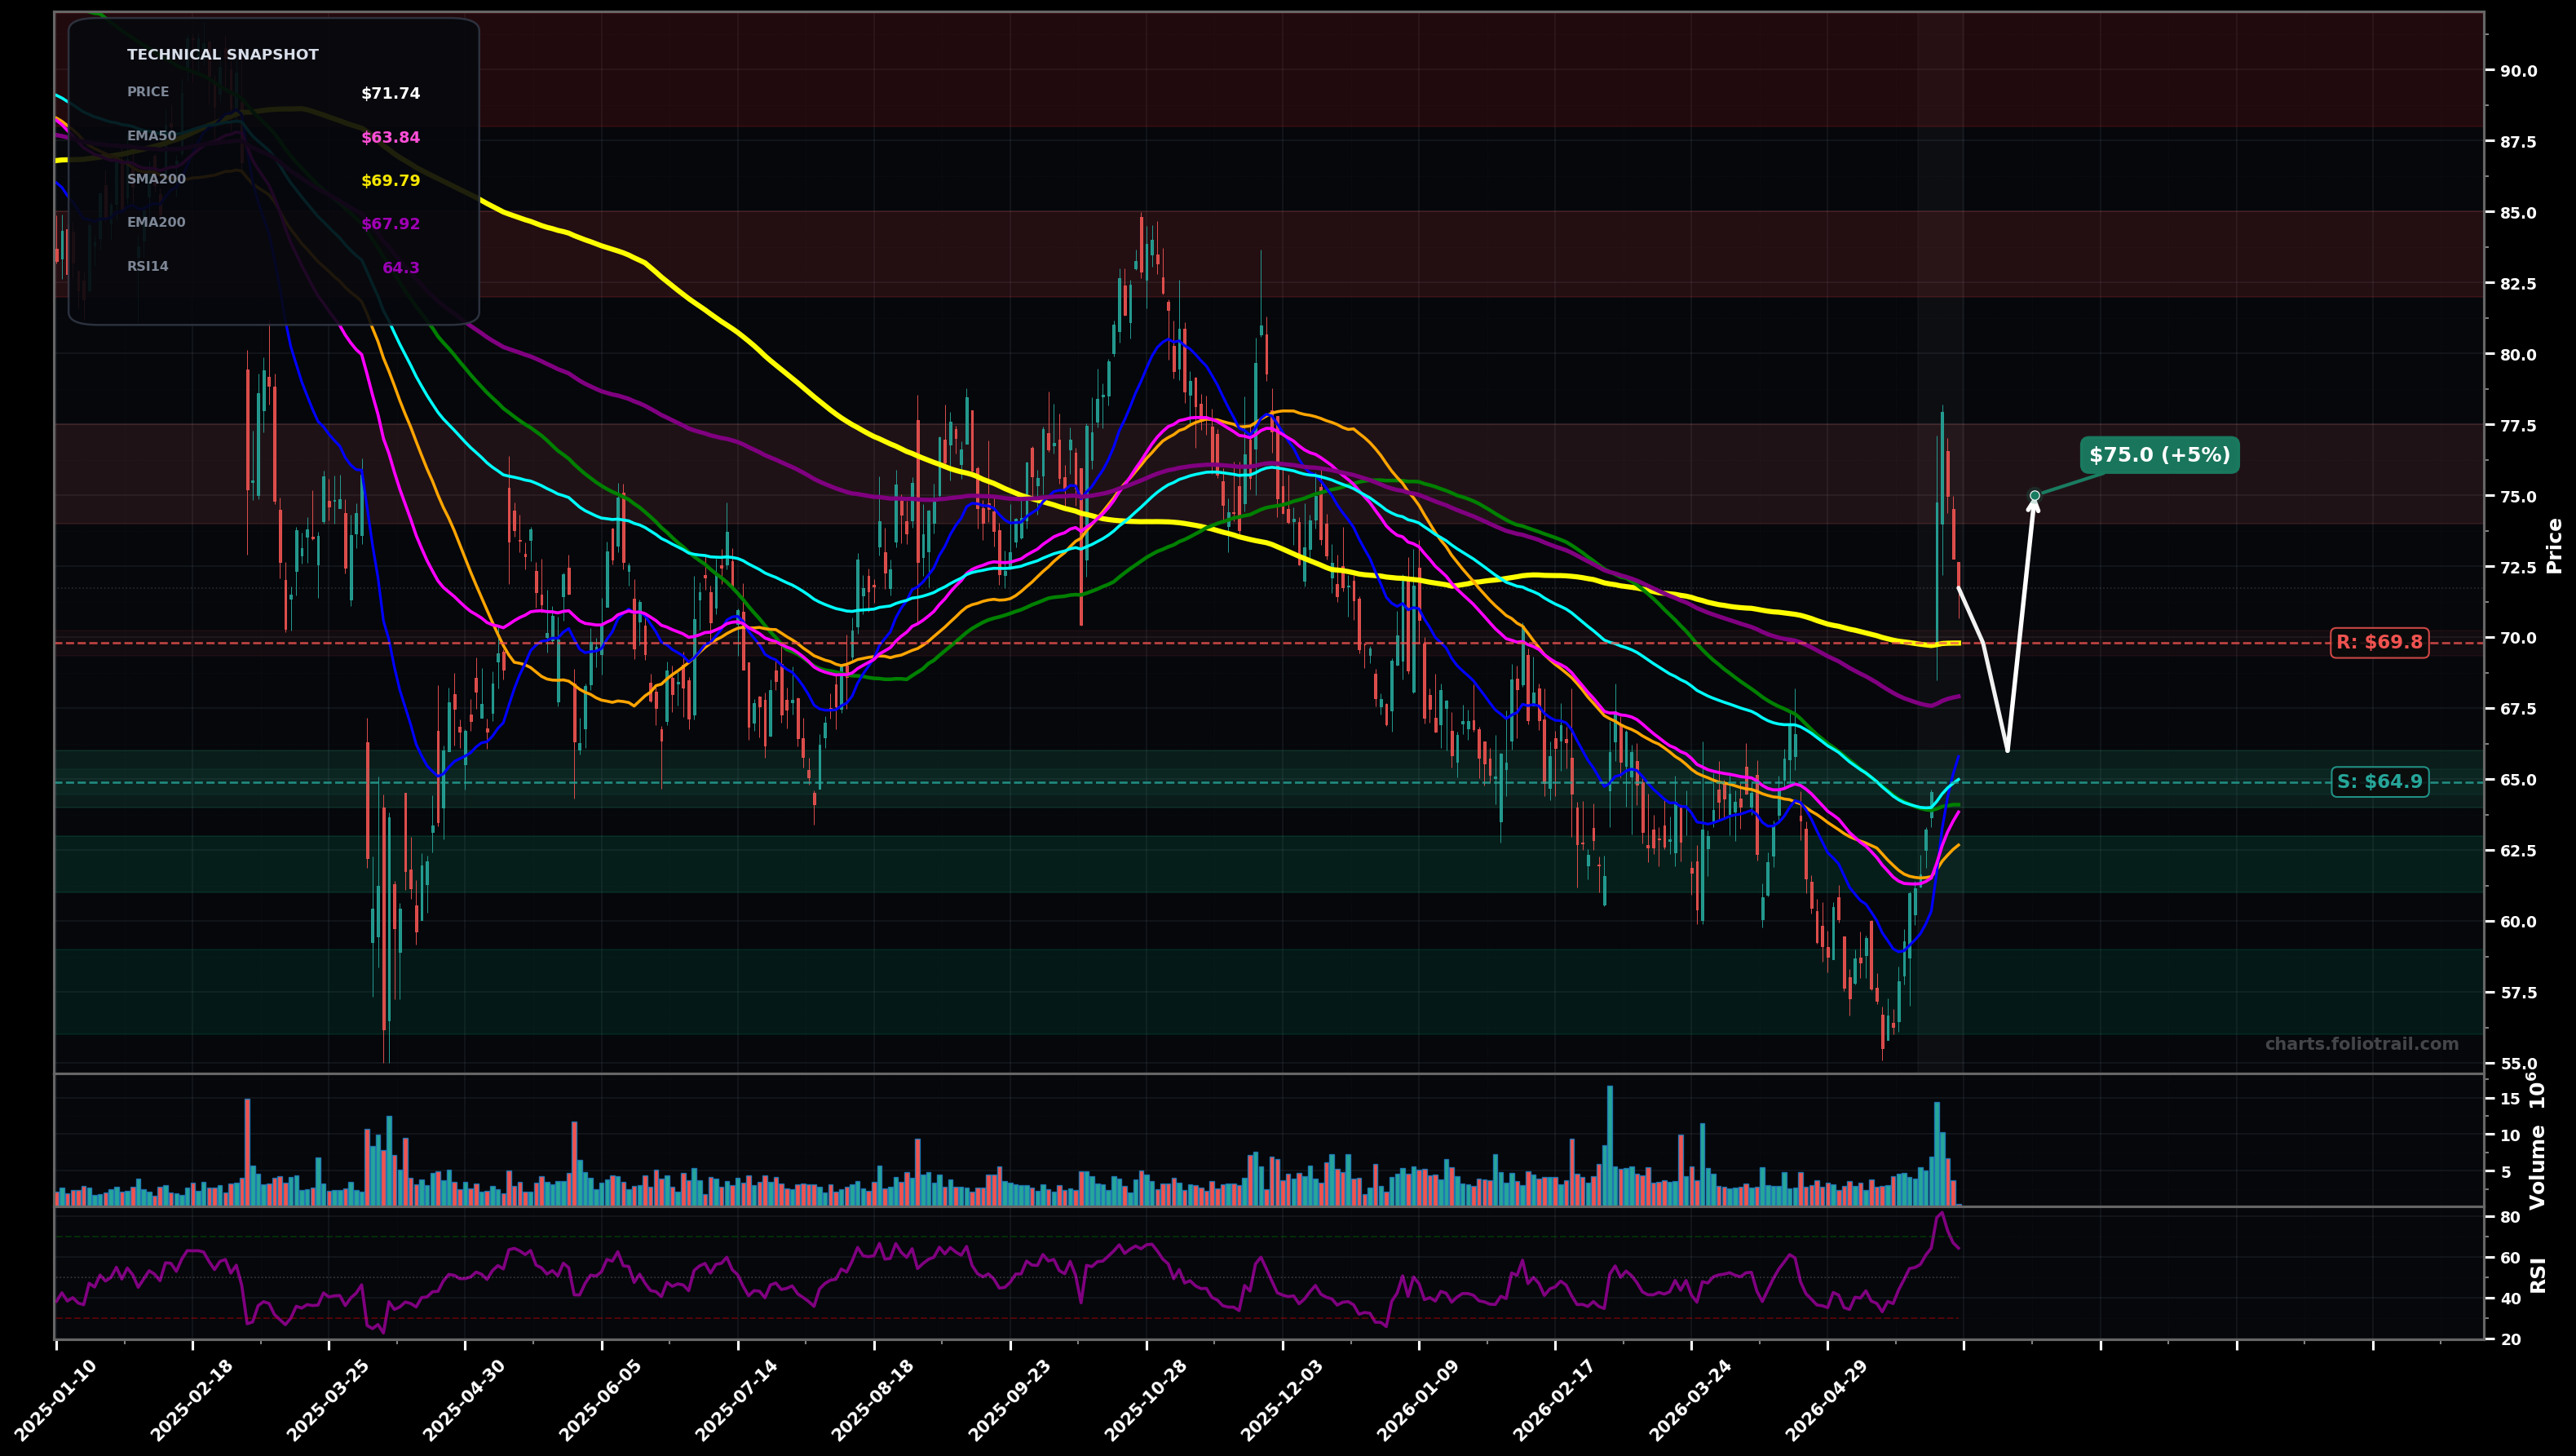Image resolution: width=2576 pixels, height=1456 pixels.
Task: Click the 2025-10-28 date axis label
Action: tap(1145, 1400)
